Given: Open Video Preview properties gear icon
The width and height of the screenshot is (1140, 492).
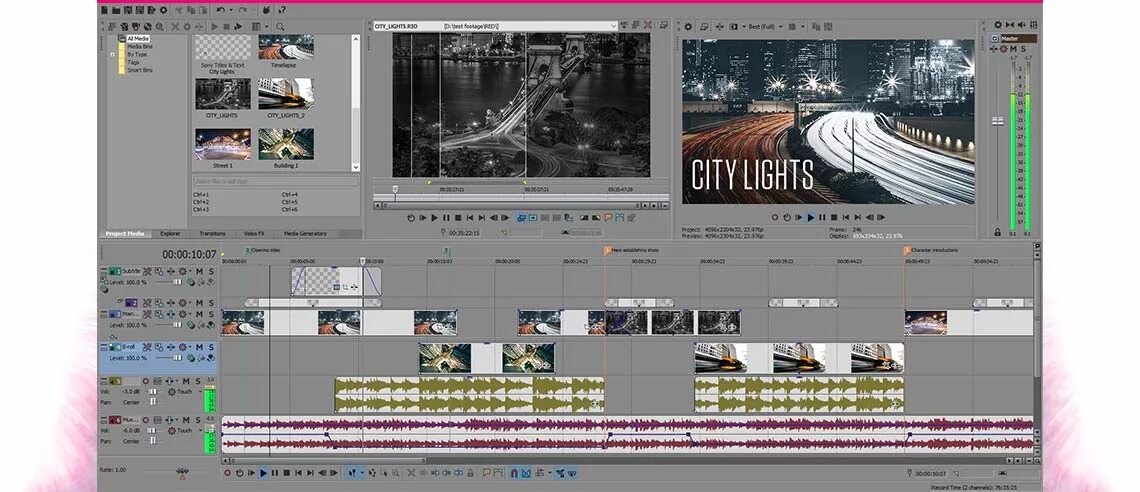Looking at the screenshot, I should [688, 27].
